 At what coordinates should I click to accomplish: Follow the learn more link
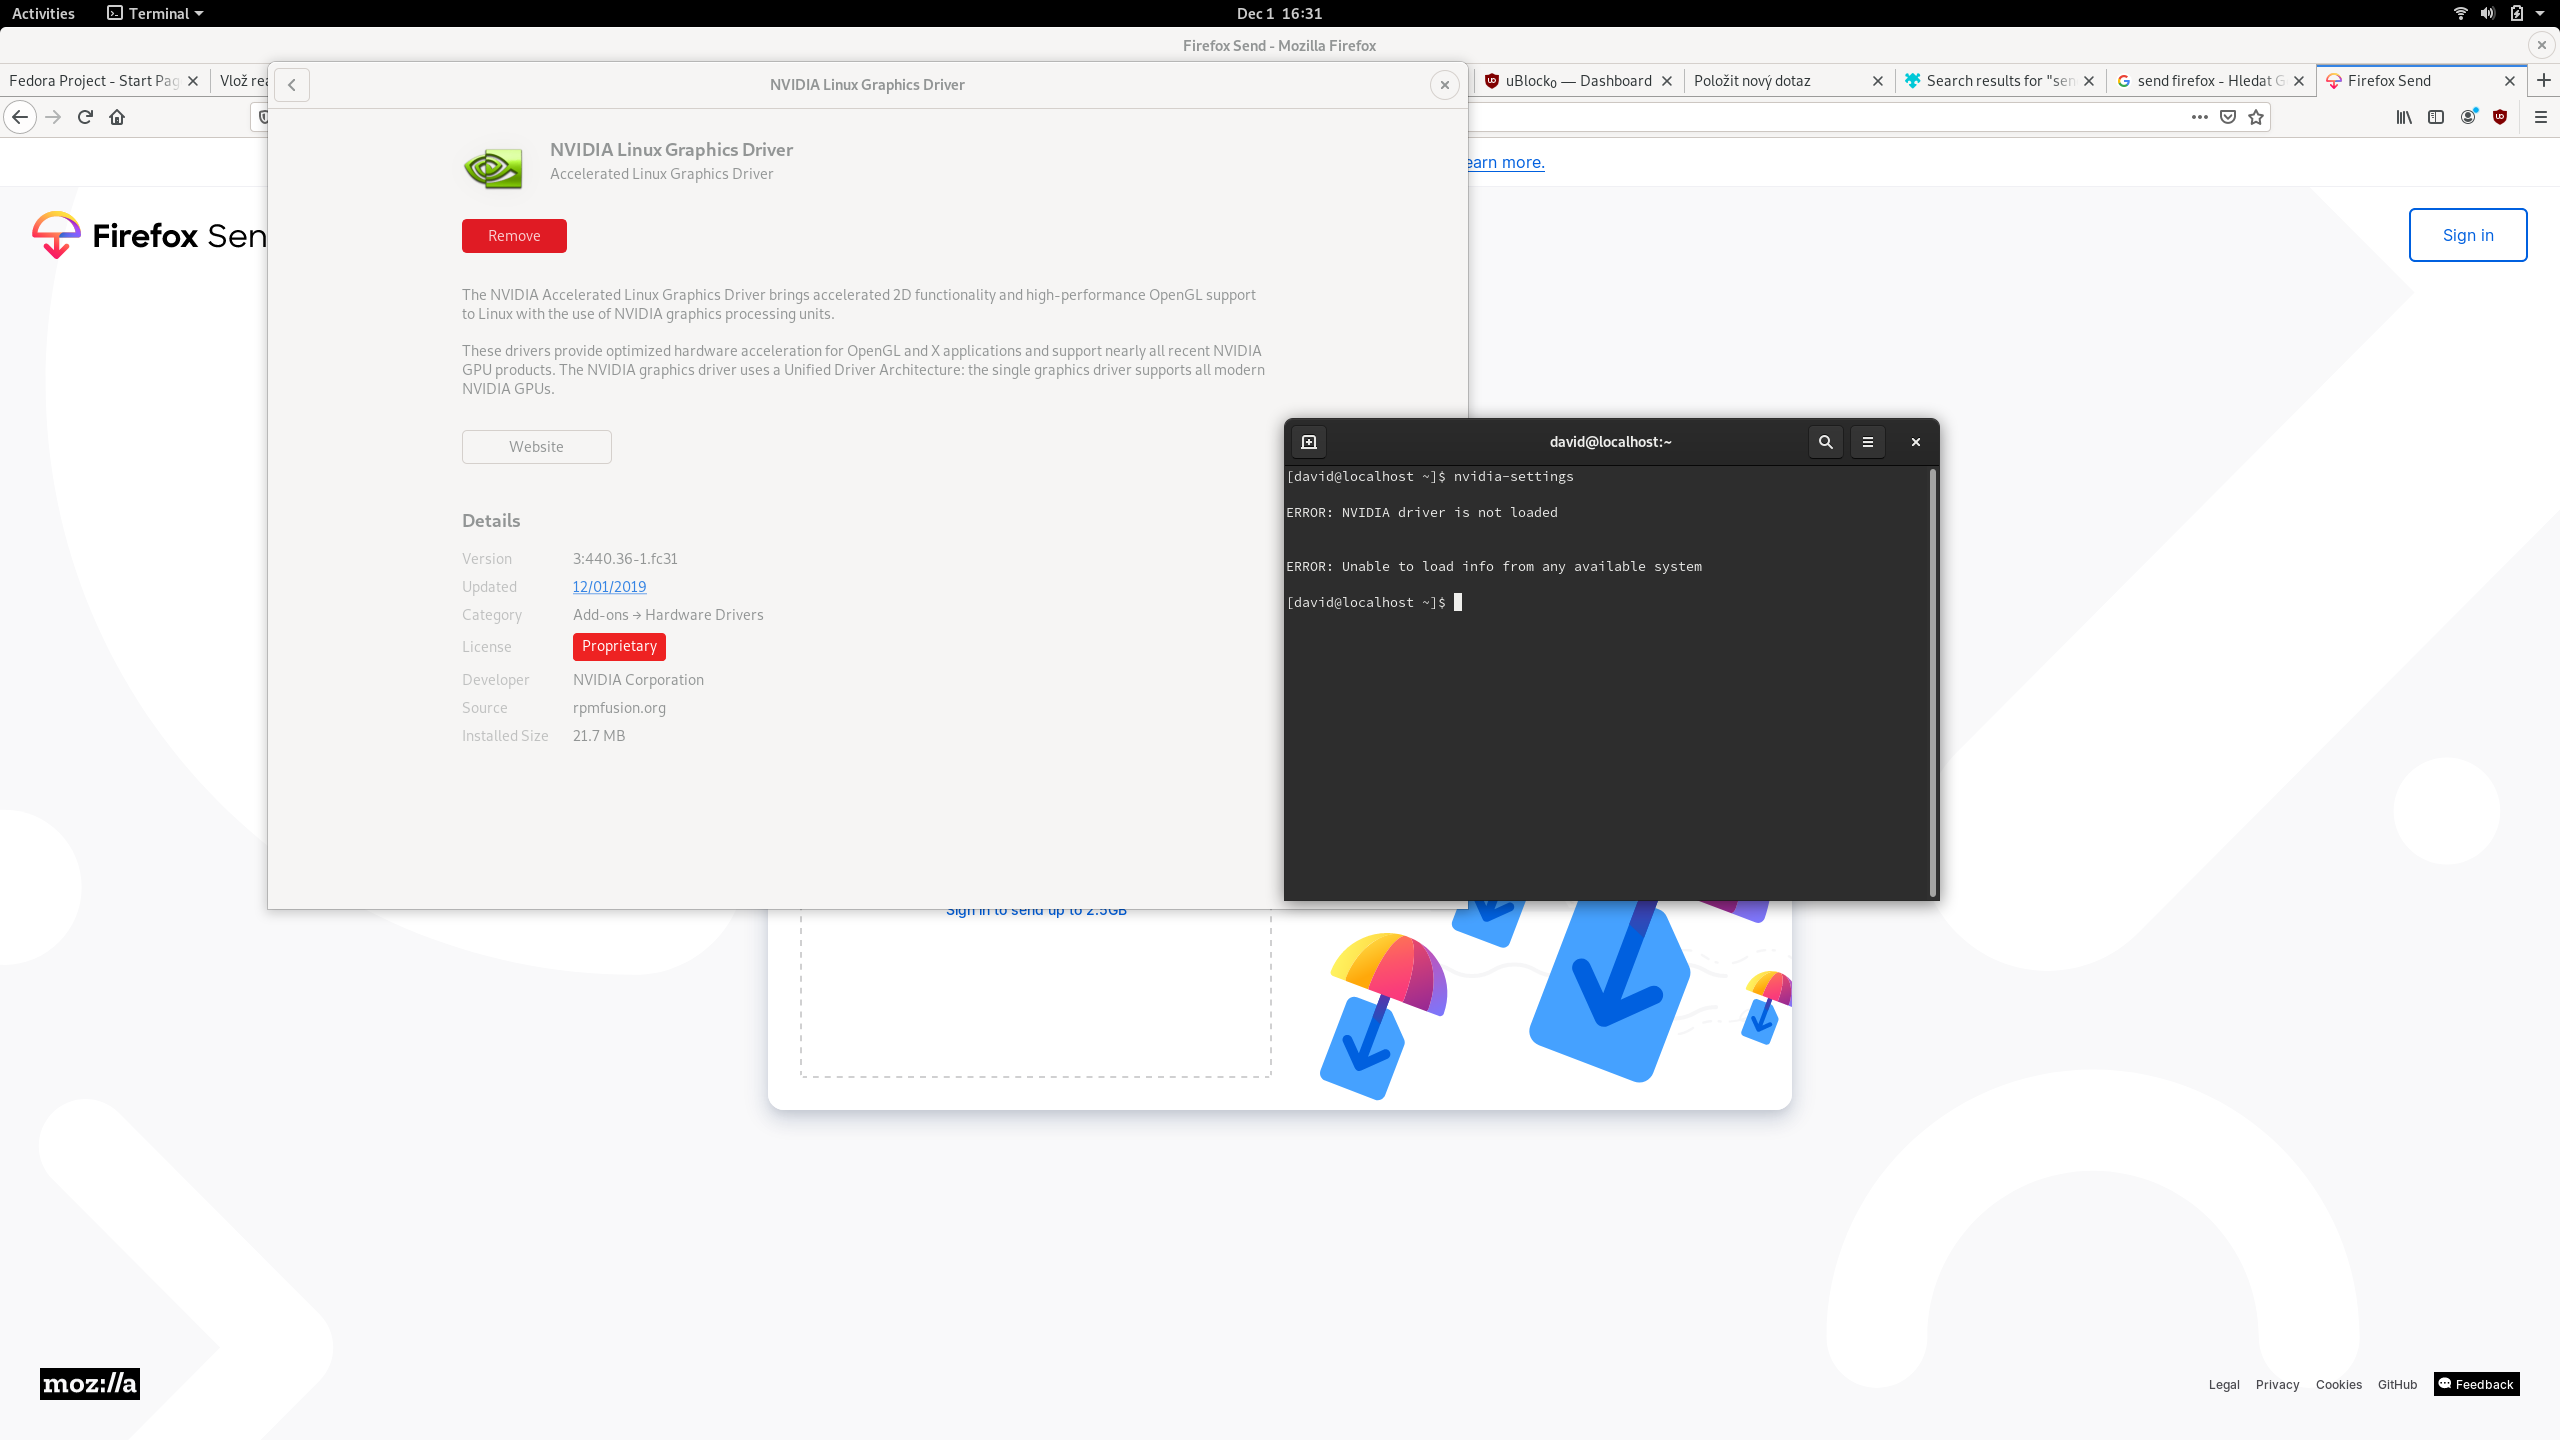[x=1506, y=162]
